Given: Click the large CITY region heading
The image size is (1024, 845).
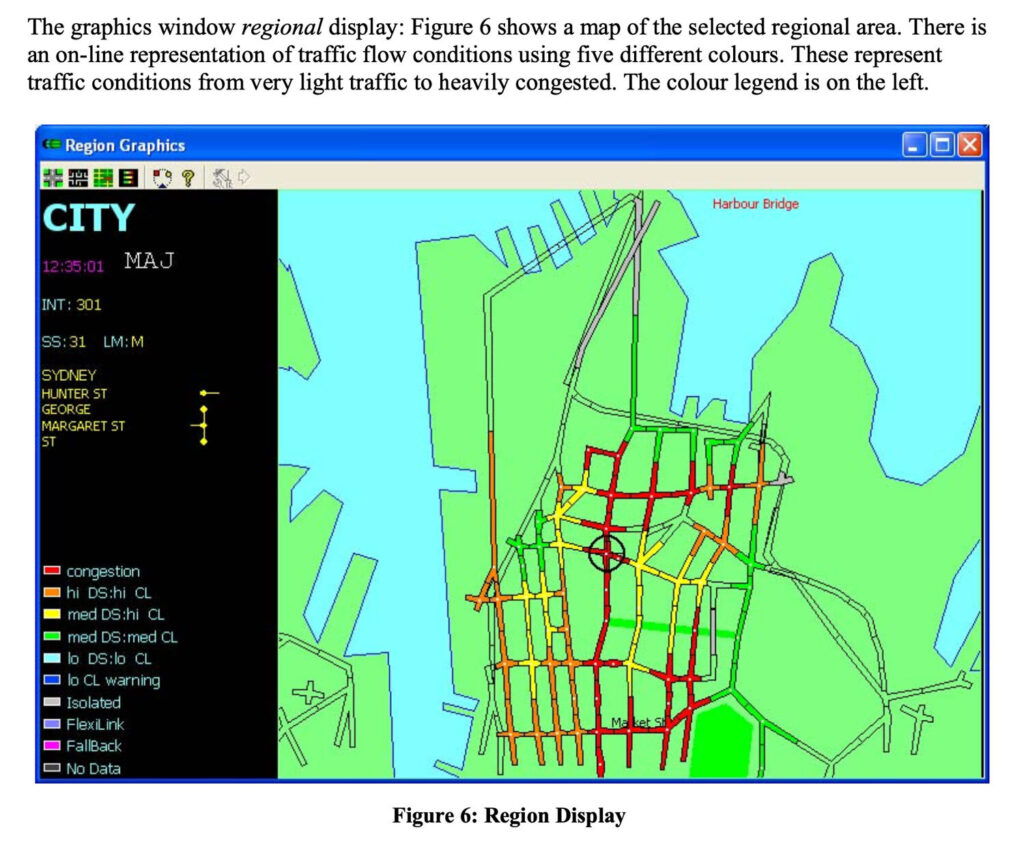Looking at the screenshot, I should [x=88, y=217].
